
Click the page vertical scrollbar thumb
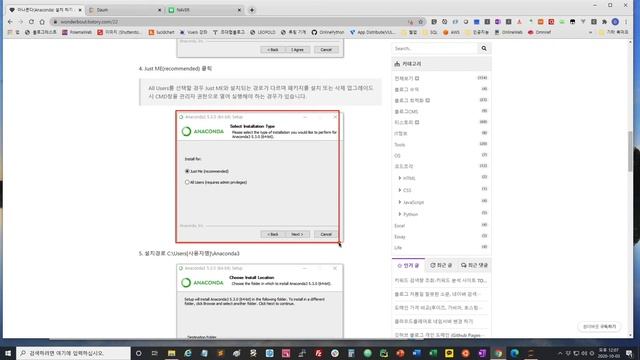630,151
